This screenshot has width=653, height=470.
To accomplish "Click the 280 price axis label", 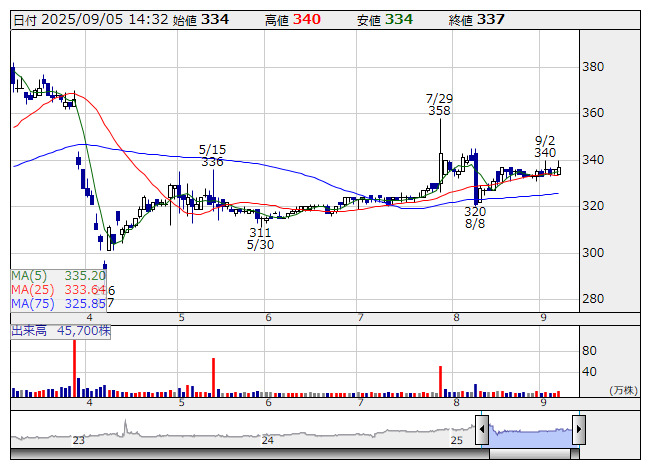I will [593, 299].
